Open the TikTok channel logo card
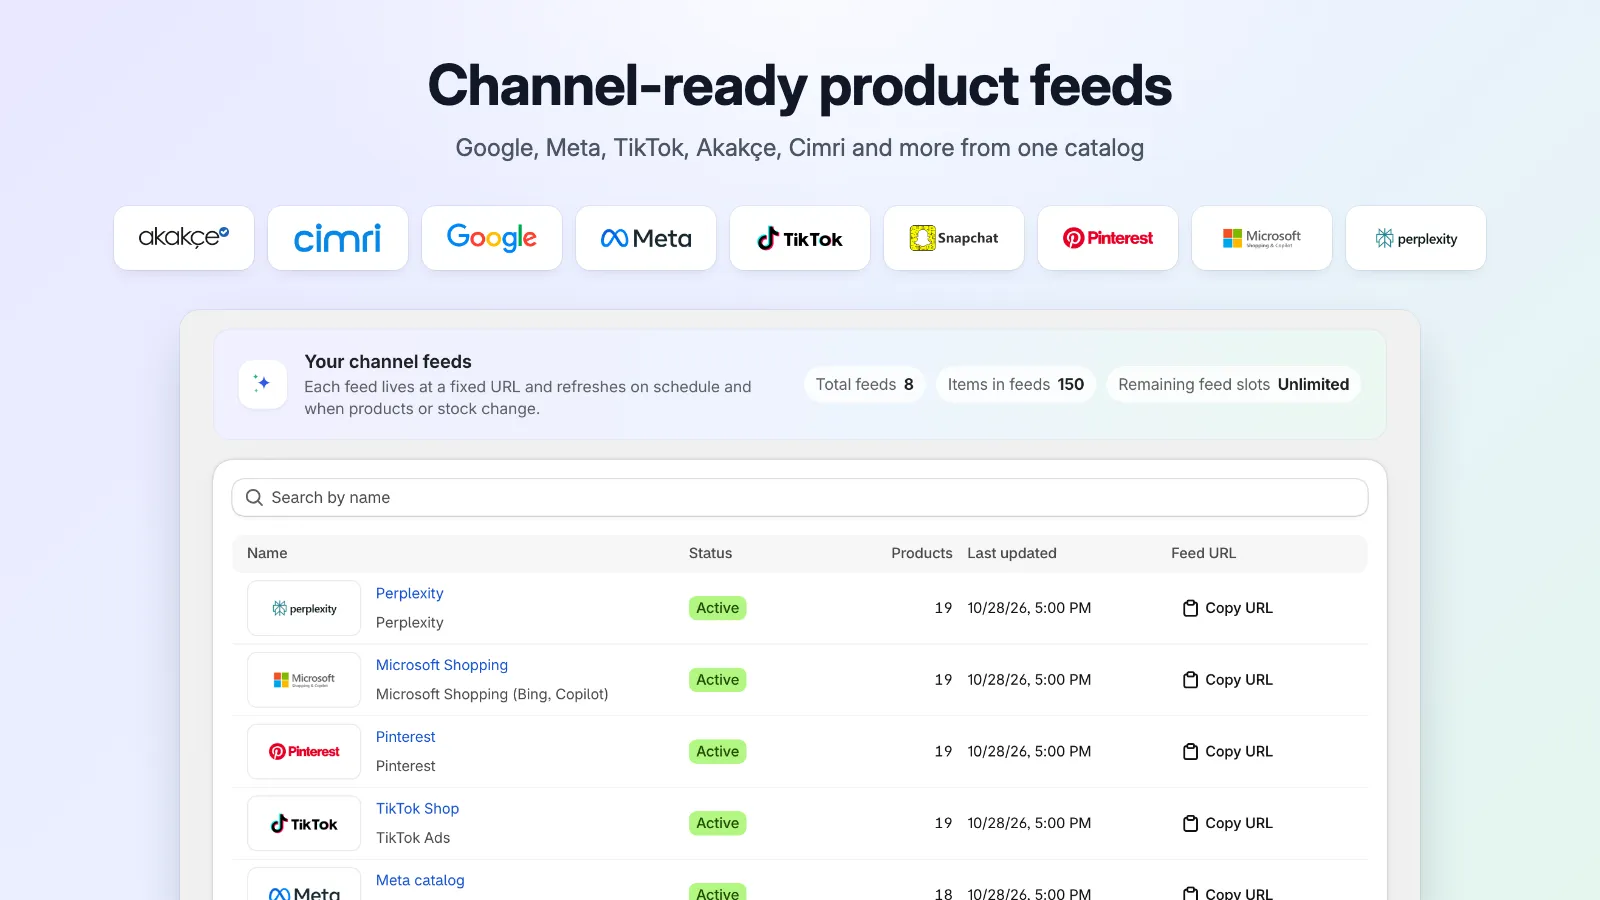 pos(800,238)
